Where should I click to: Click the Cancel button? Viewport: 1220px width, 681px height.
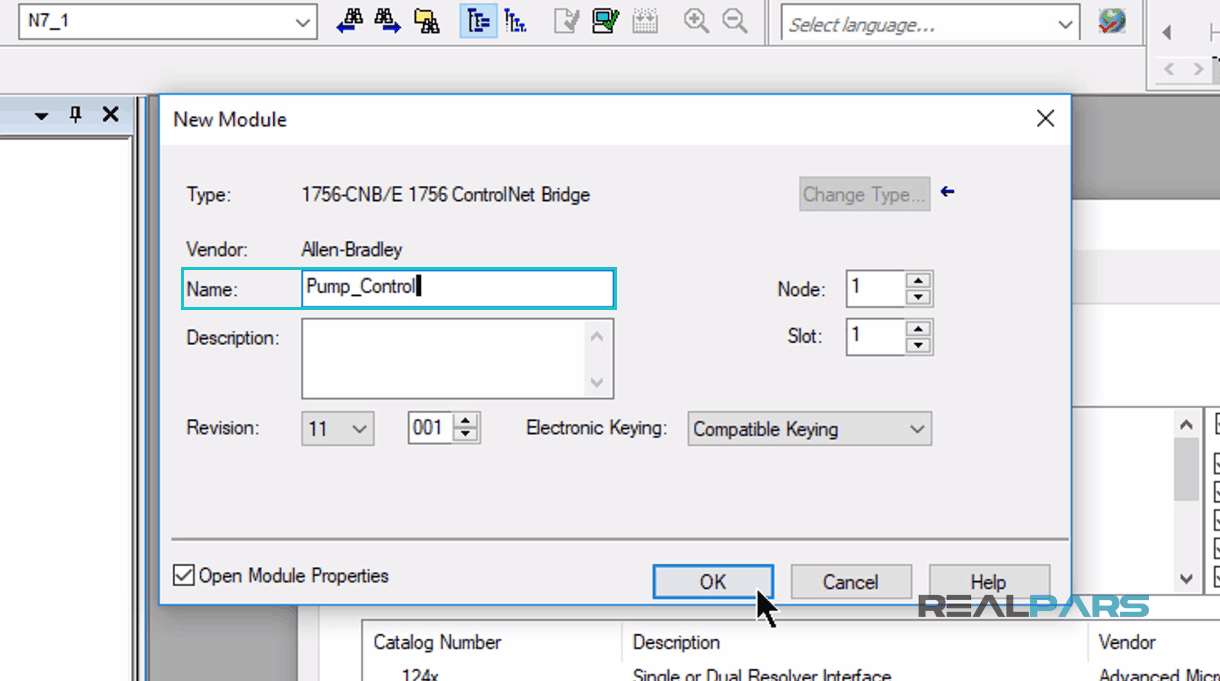click(x=850, y=582)
